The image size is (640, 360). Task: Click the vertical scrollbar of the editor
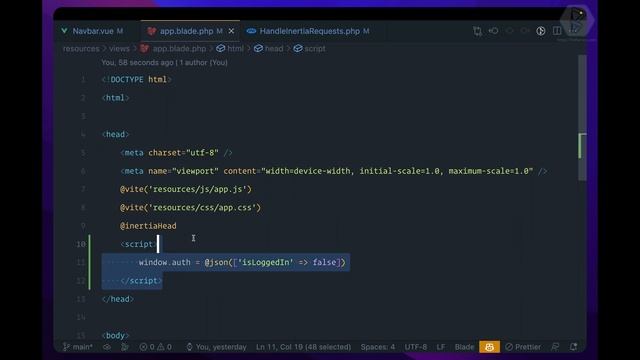(582, 118)
